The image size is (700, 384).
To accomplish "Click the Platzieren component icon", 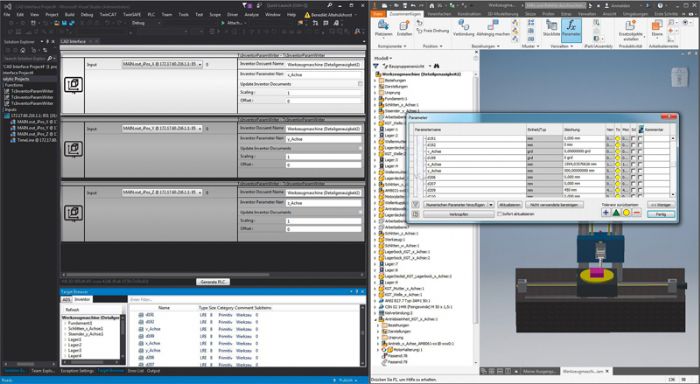I will click(383, 29).
